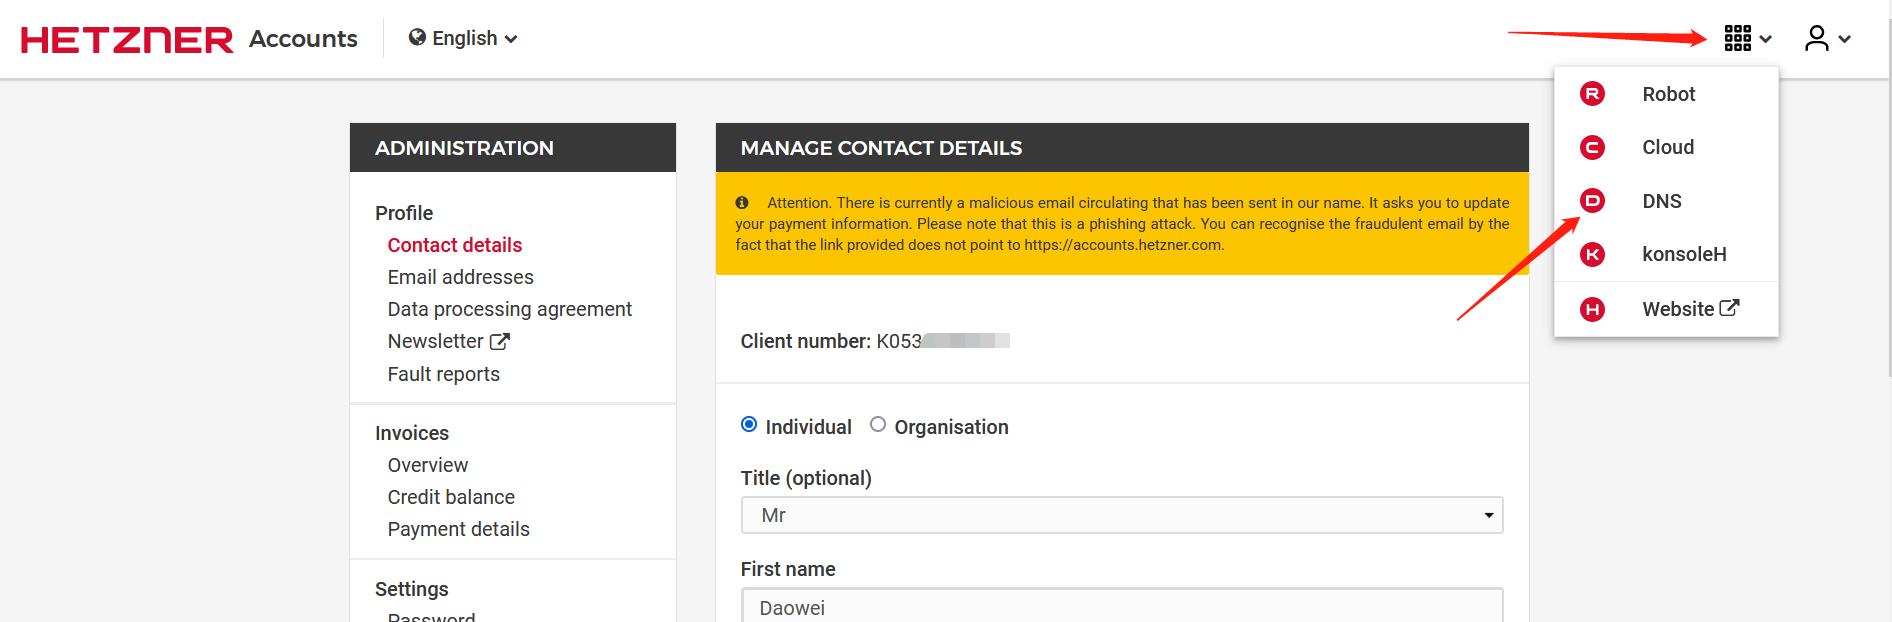The height and width of the screenshot is (622, 1892).
Task: Click the red Robot 'R' icon
Action: click(x=1592, y=94)
